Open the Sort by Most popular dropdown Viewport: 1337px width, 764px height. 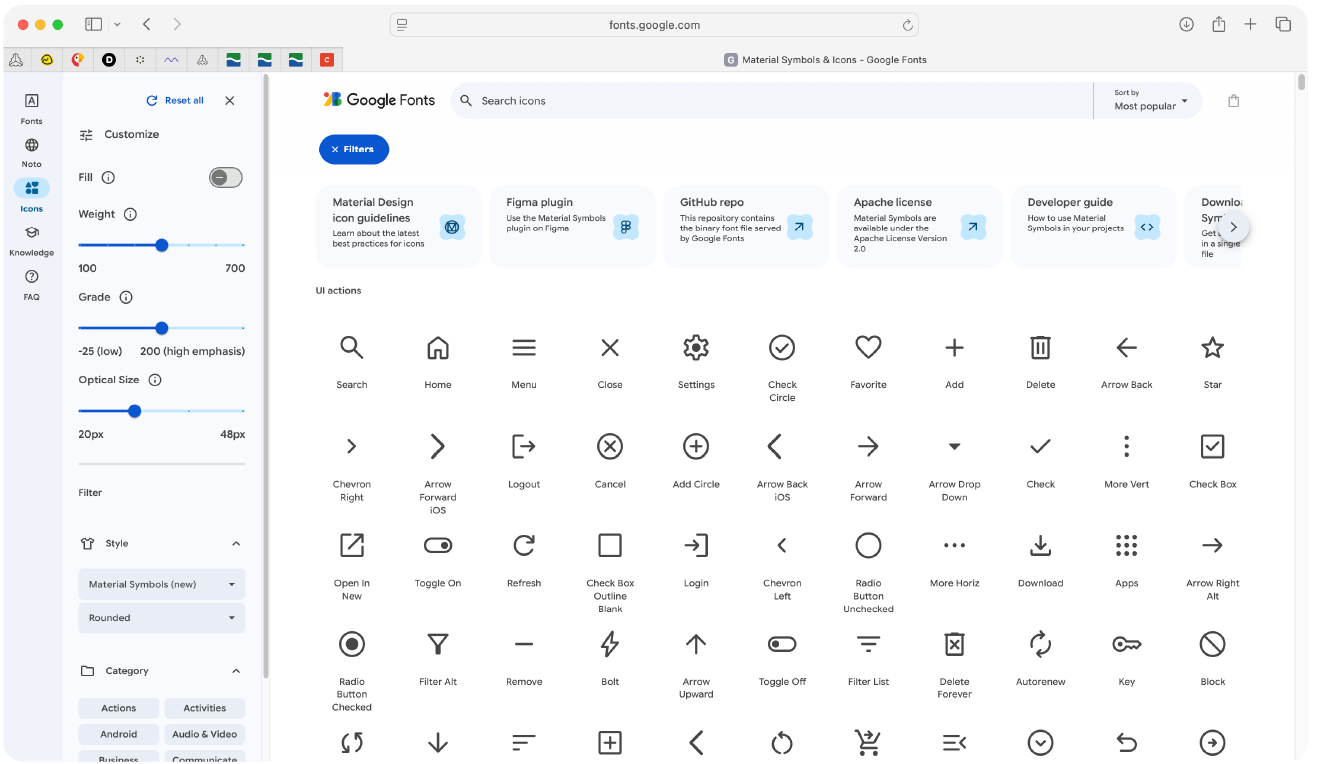point(1150,100)
